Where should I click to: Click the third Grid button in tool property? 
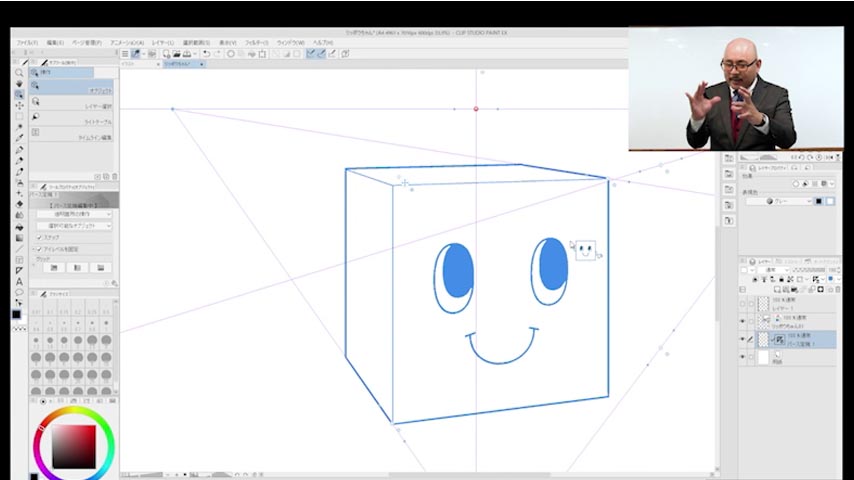(101, 268)
